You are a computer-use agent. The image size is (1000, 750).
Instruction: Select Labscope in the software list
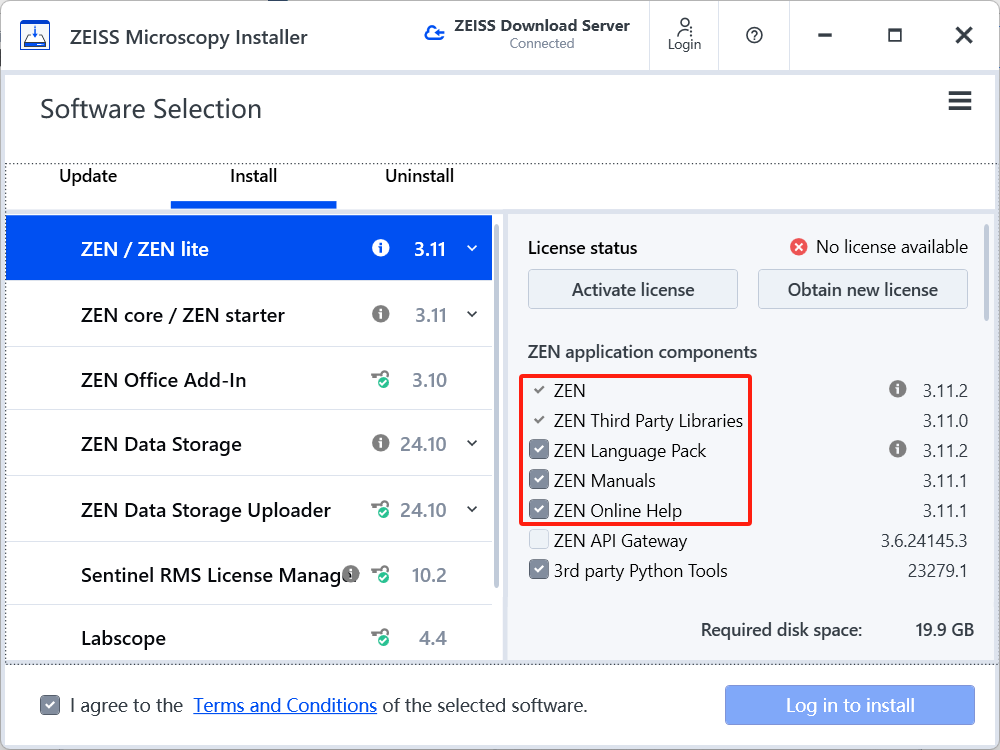[x=249, y=633]
